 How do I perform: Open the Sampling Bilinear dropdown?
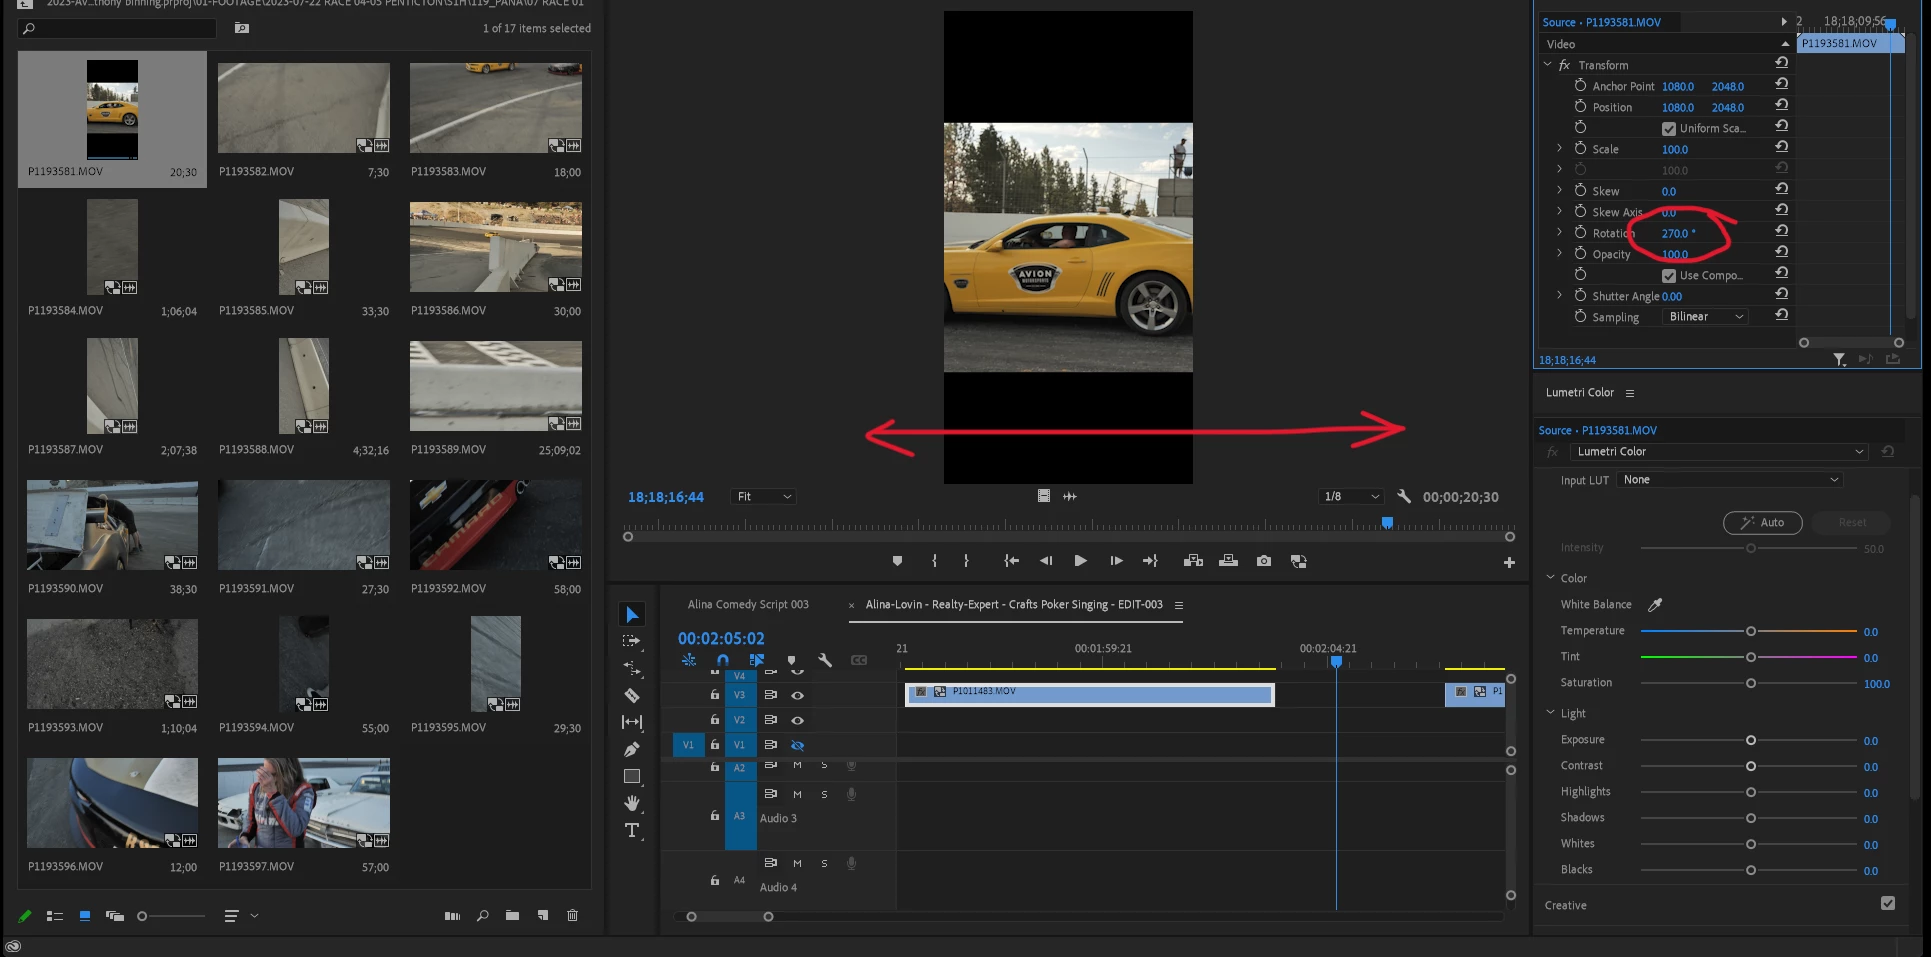[x=1706, y=317]
